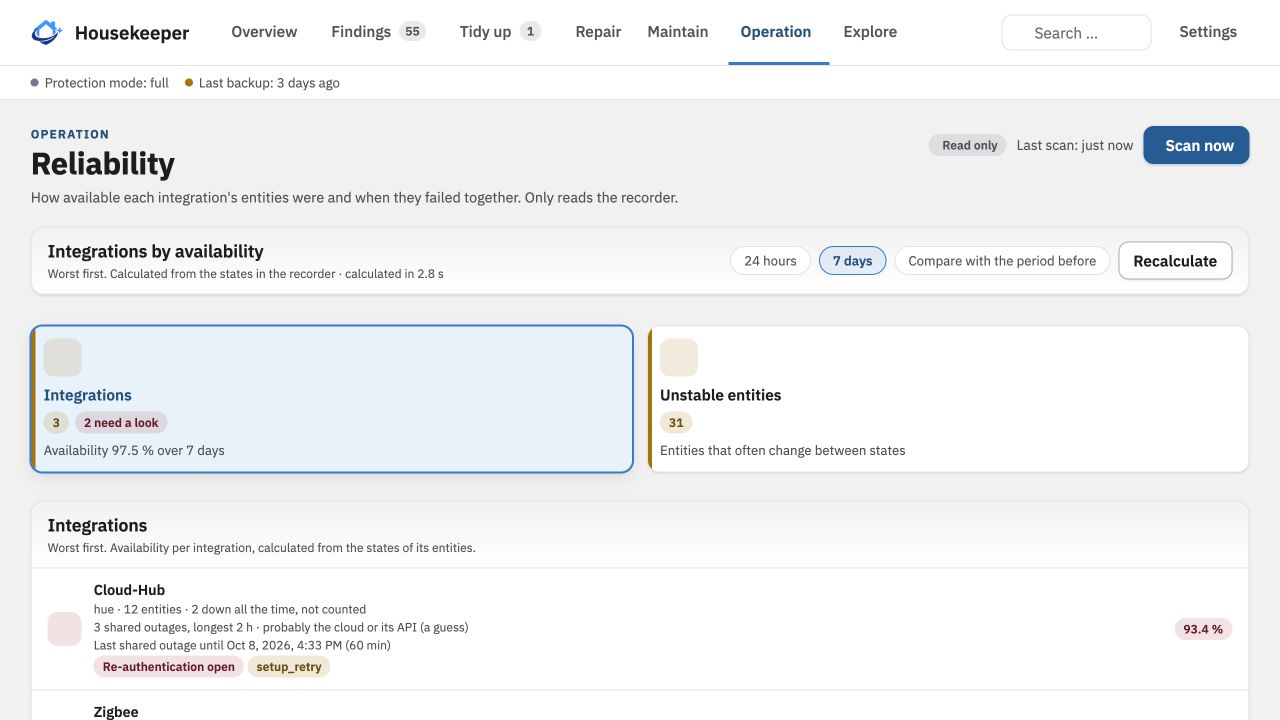Click the Recalculate button
Viewport: 1280px width, 720px height.
pyautogui.click(x=1175, y=261)
